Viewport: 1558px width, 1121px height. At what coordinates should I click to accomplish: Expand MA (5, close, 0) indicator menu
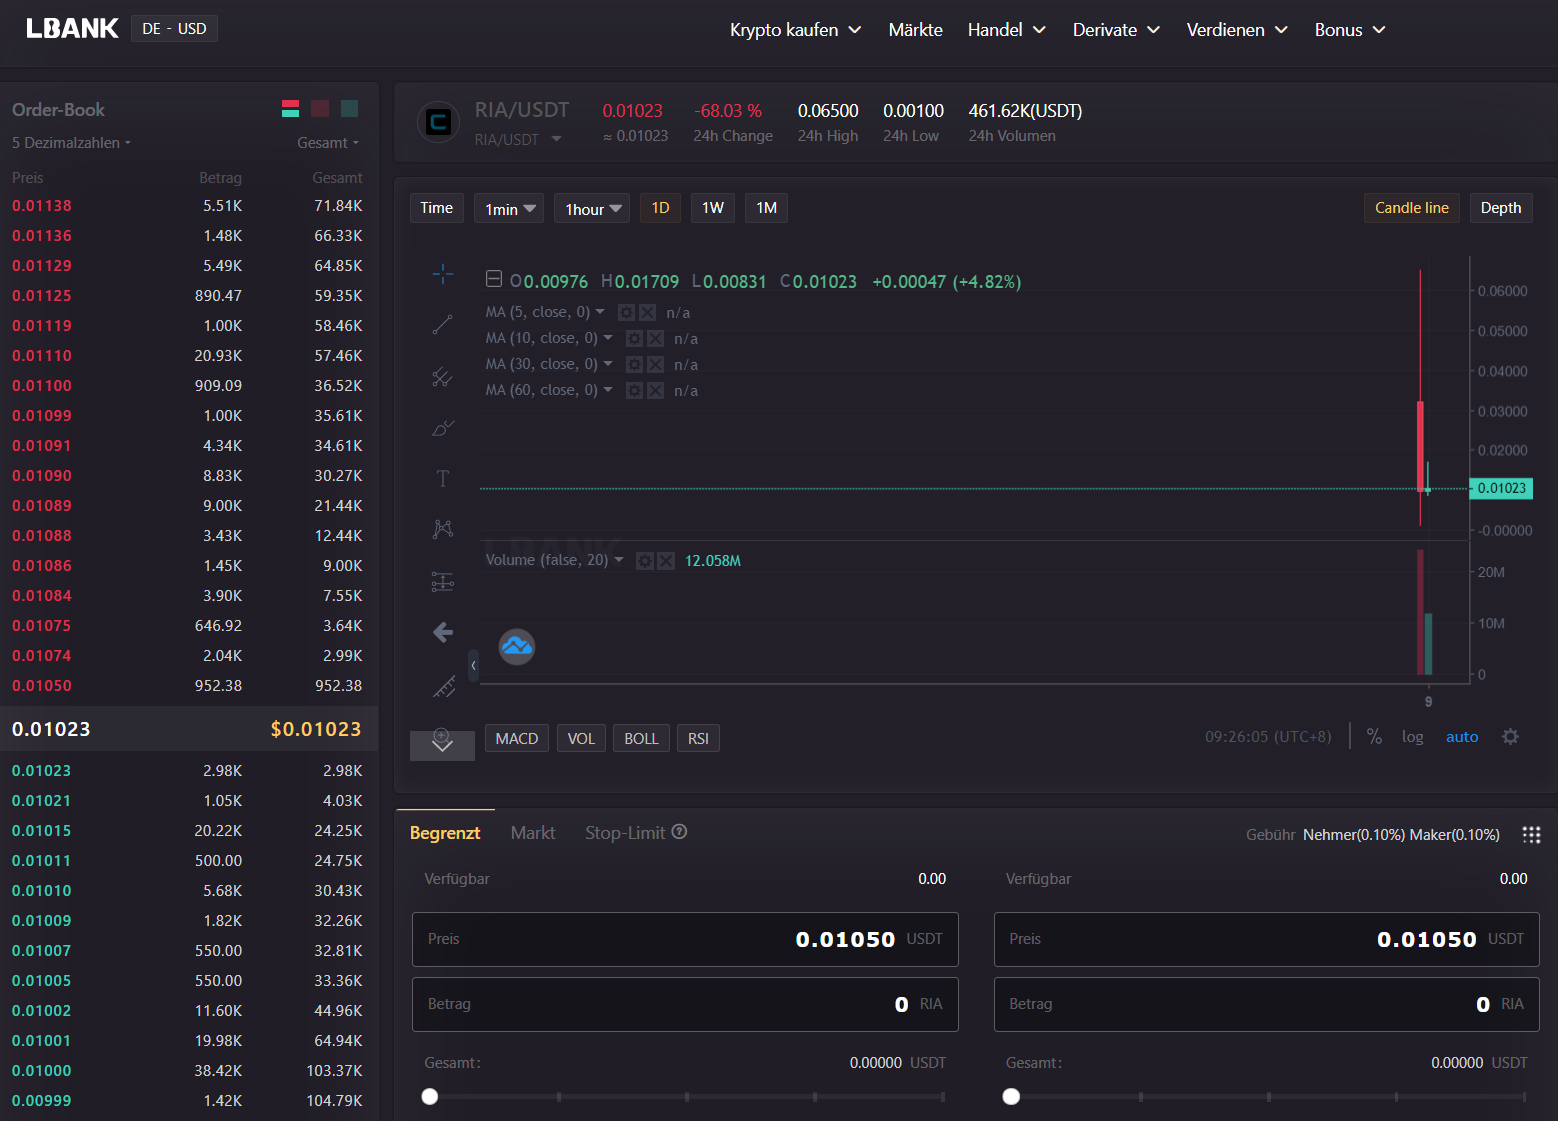(600, 312)
